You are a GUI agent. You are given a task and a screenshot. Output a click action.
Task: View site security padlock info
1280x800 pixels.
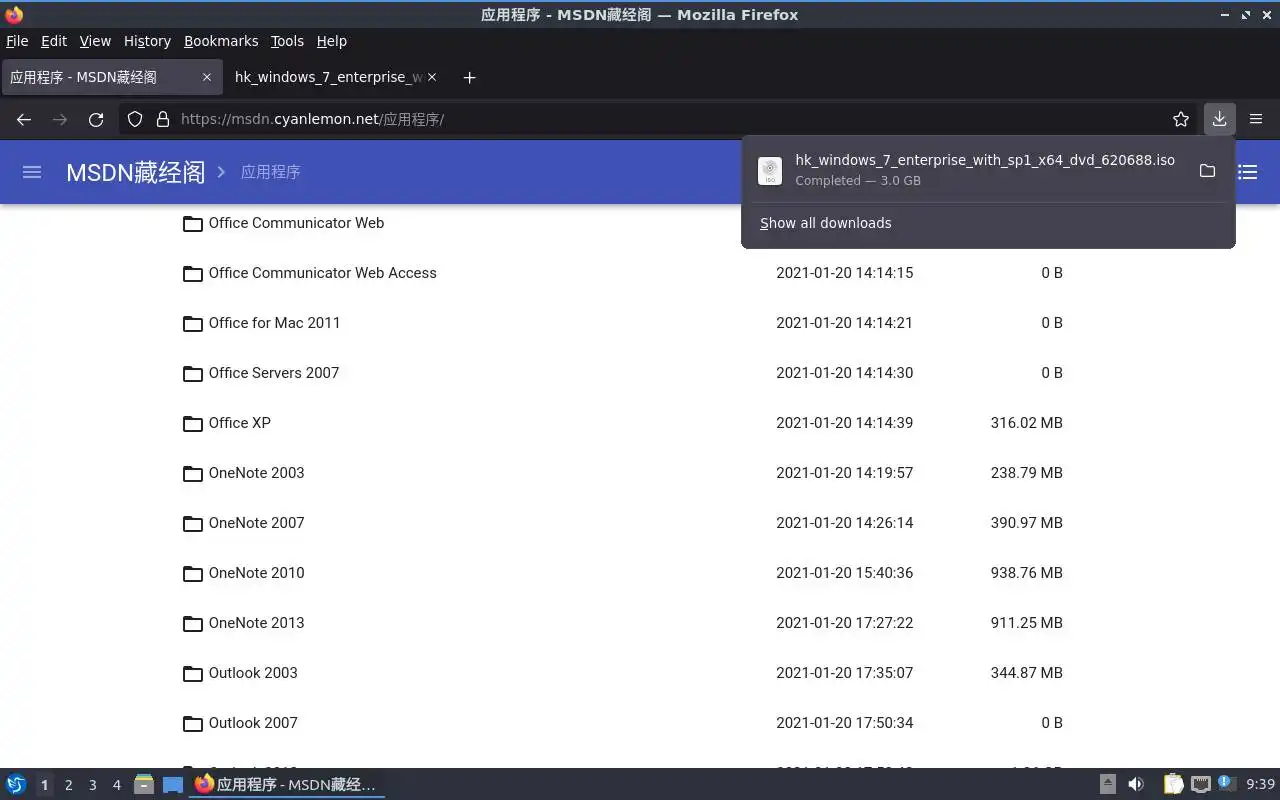(163, 119)
